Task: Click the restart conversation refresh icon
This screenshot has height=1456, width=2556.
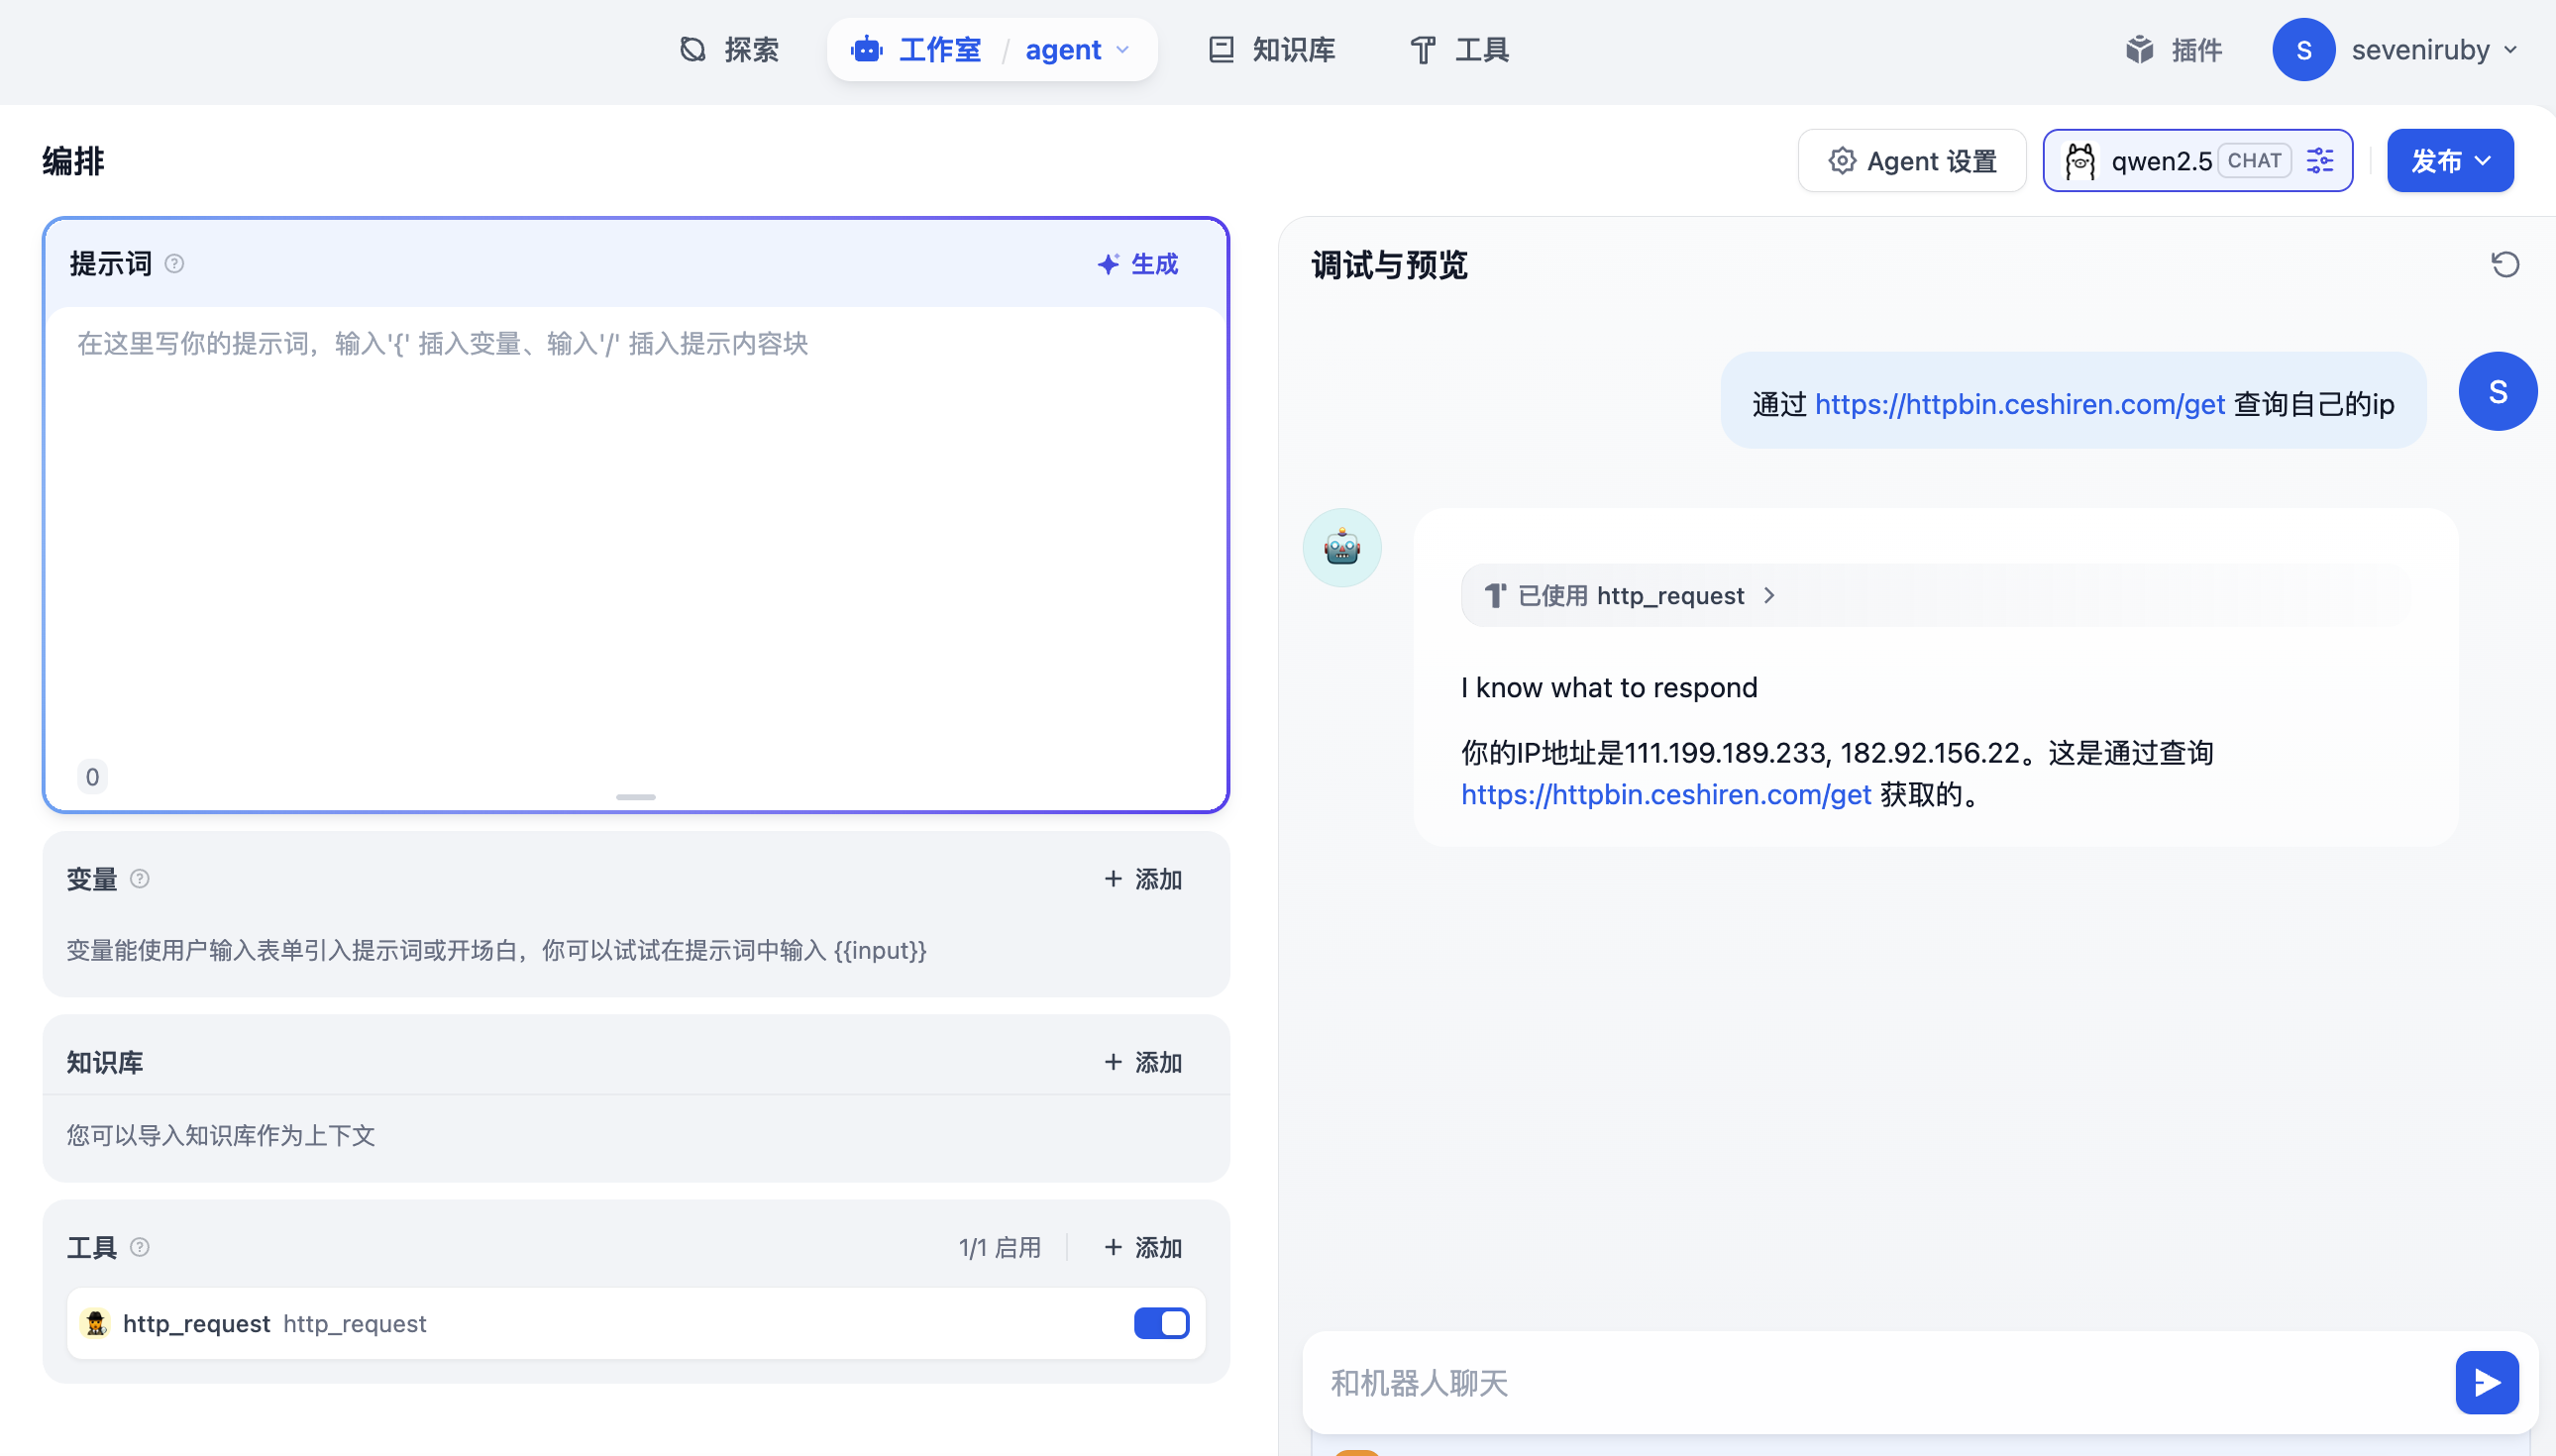Action: (x=2504, y=265)
